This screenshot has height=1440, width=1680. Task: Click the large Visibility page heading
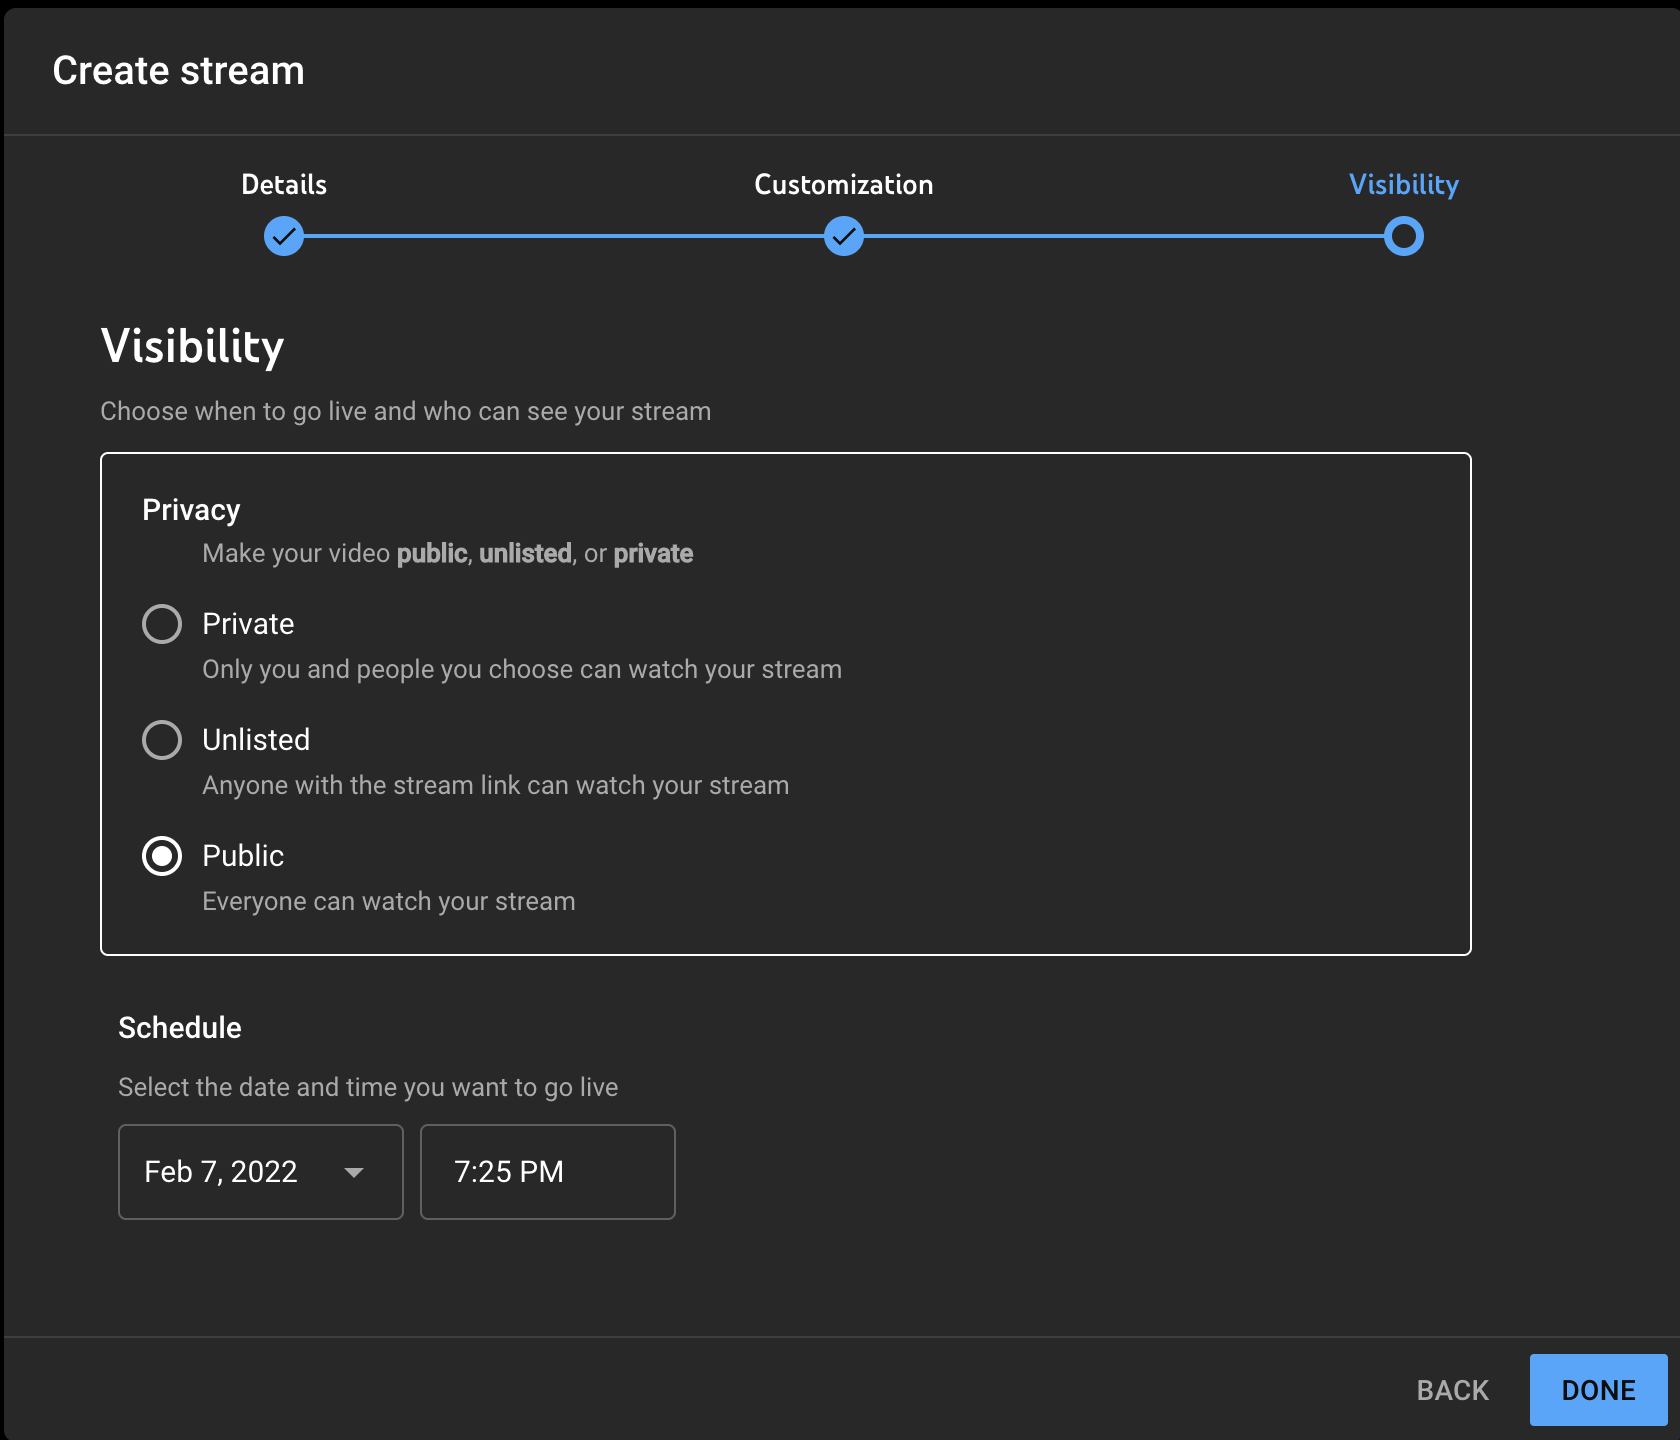[193, 347]
